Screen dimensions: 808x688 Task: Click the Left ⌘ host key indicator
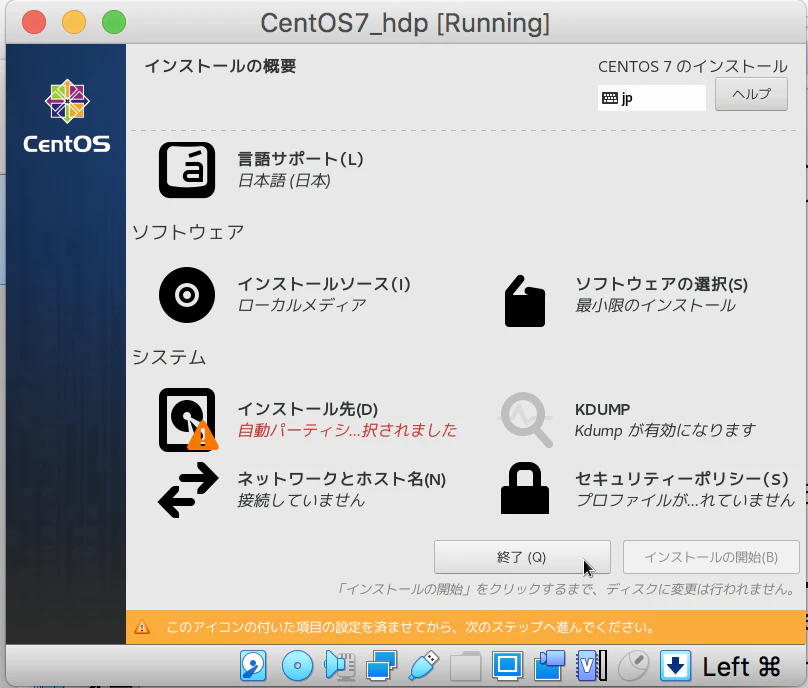(742, 666)
